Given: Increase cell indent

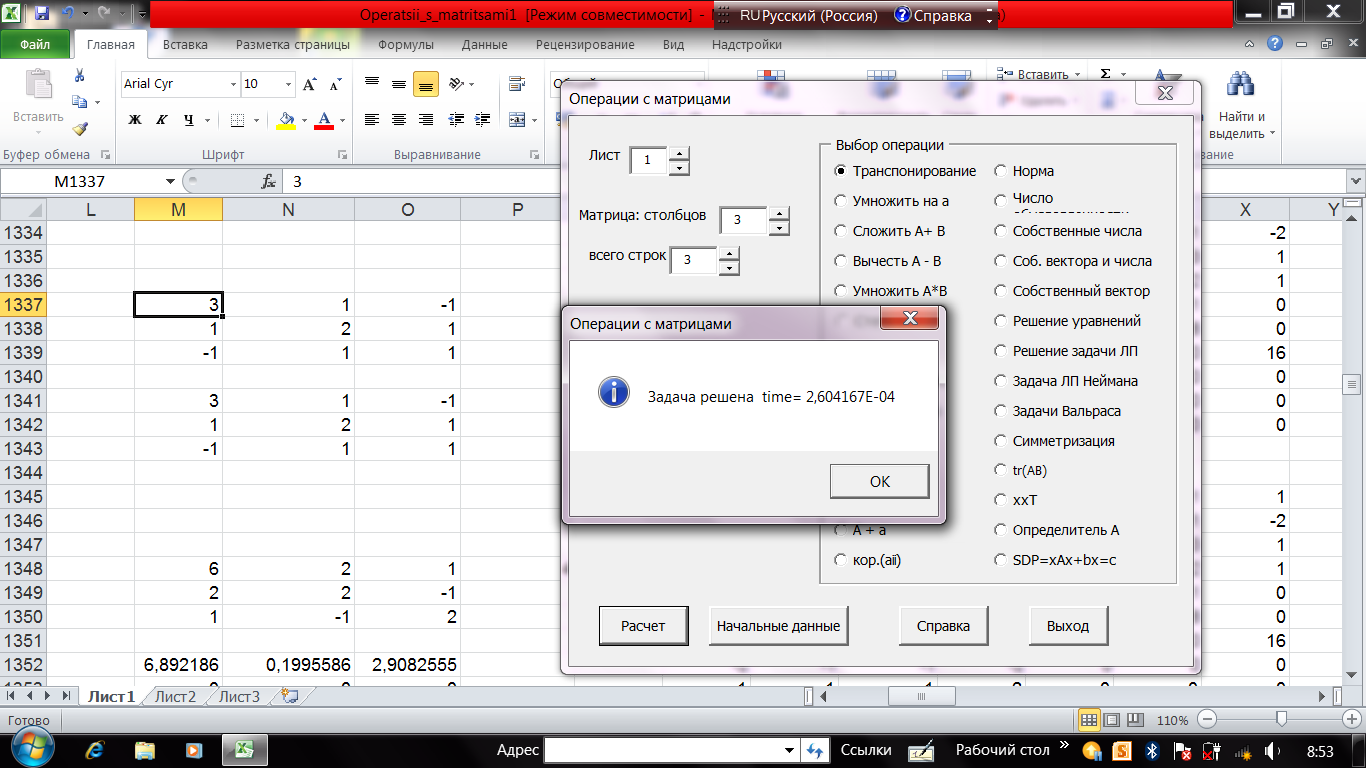Looking at the screenshot, I should [484, 120].
